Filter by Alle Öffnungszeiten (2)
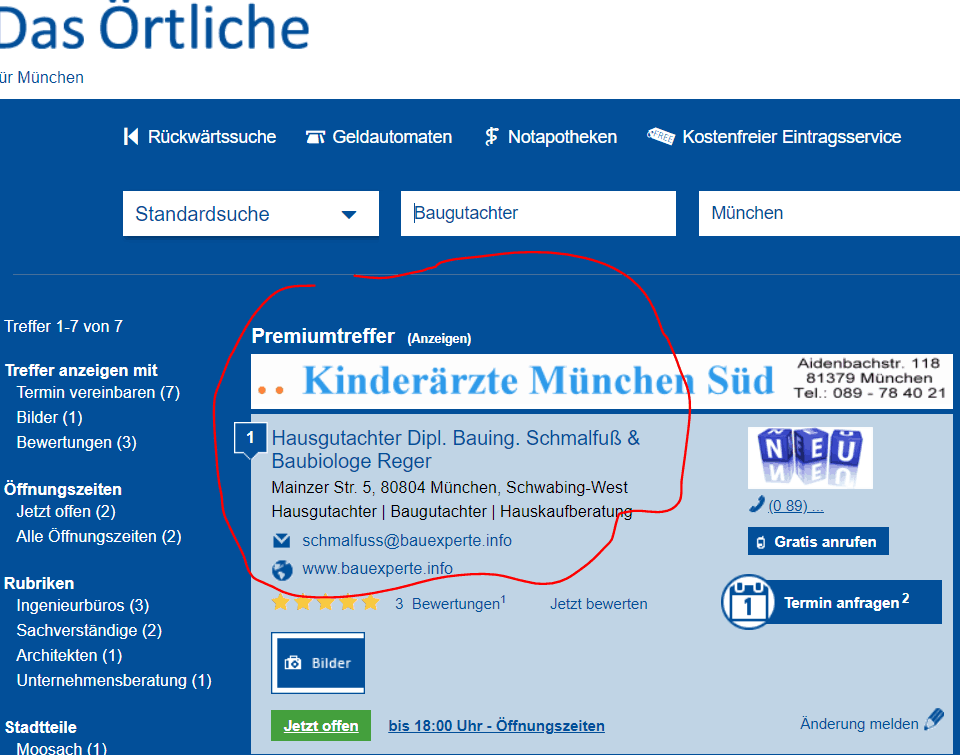 pyautogui.click(x=99, y=536)
